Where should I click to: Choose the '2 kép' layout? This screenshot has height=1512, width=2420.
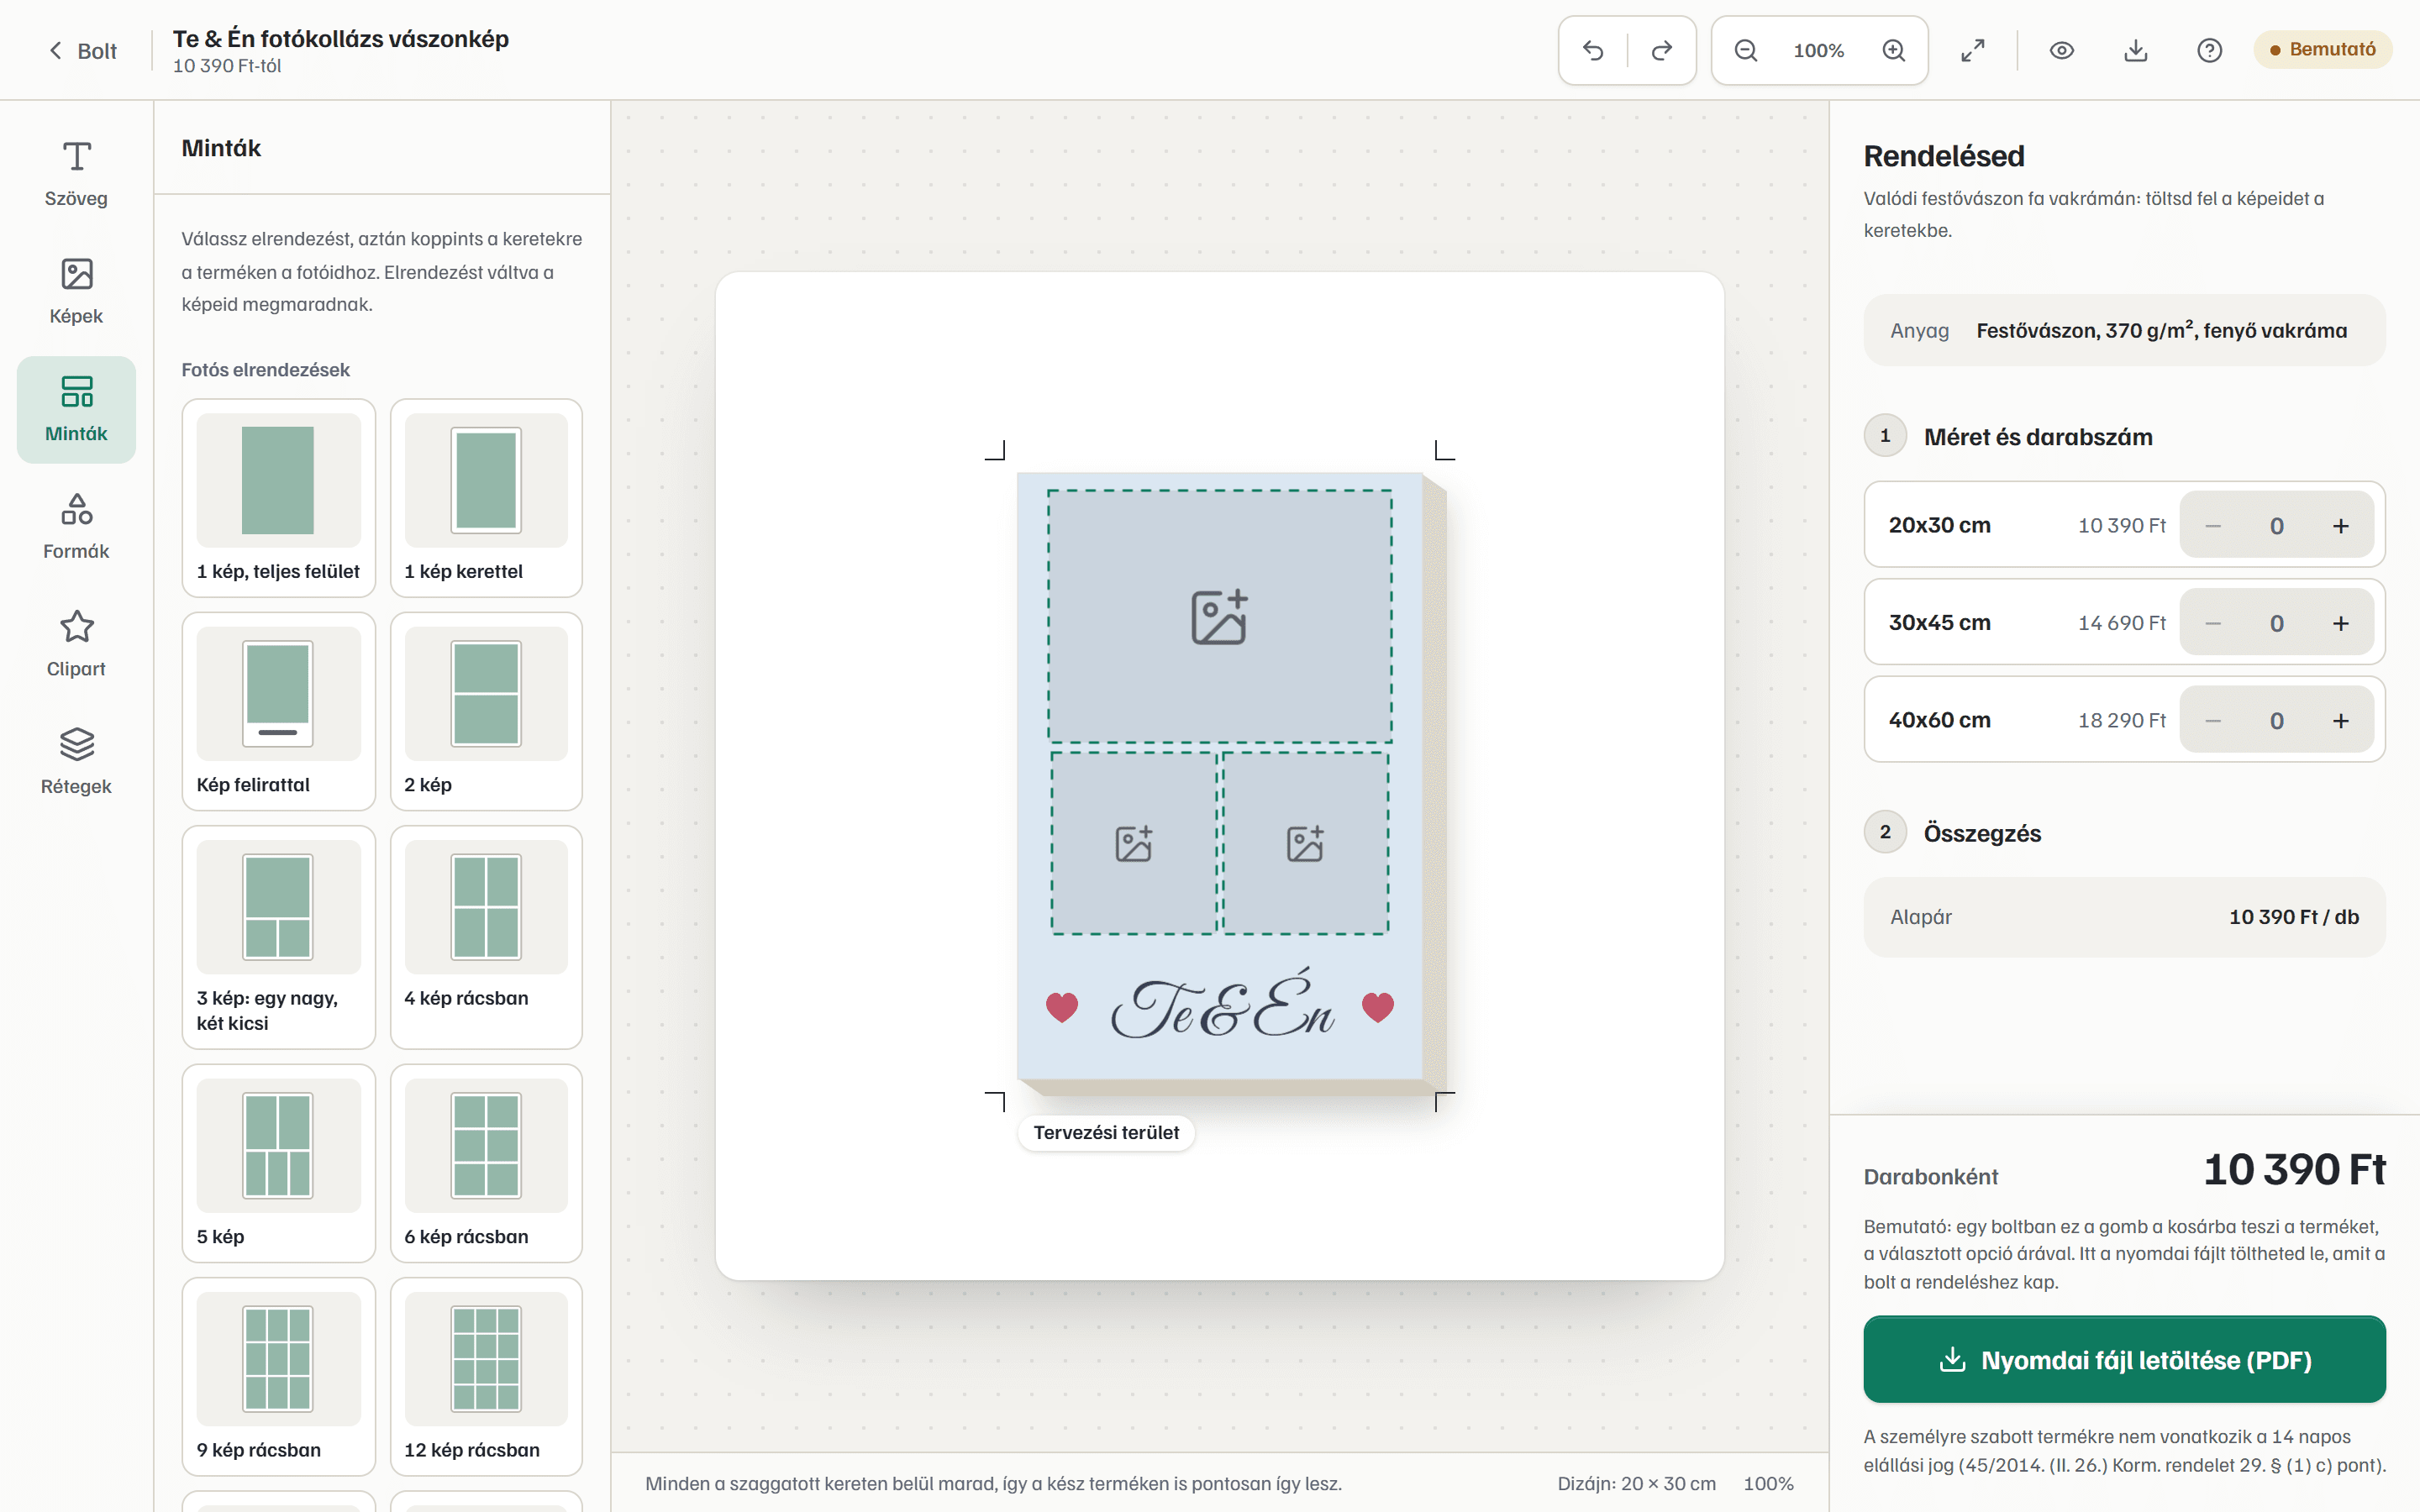[x=486, y=711]
